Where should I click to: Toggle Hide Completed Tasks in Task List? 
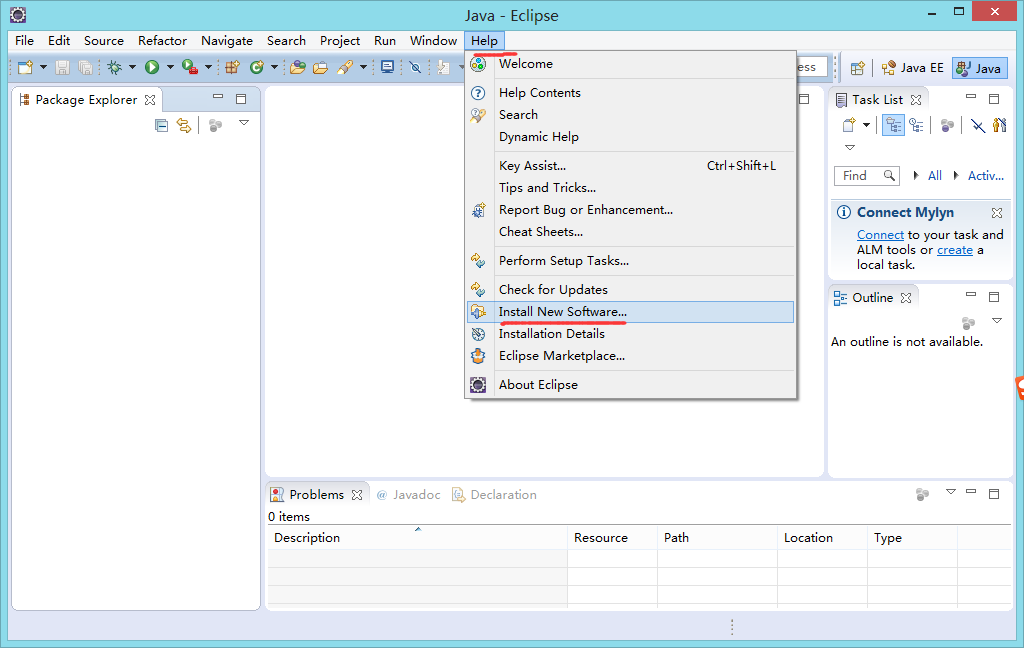point(978,125)
